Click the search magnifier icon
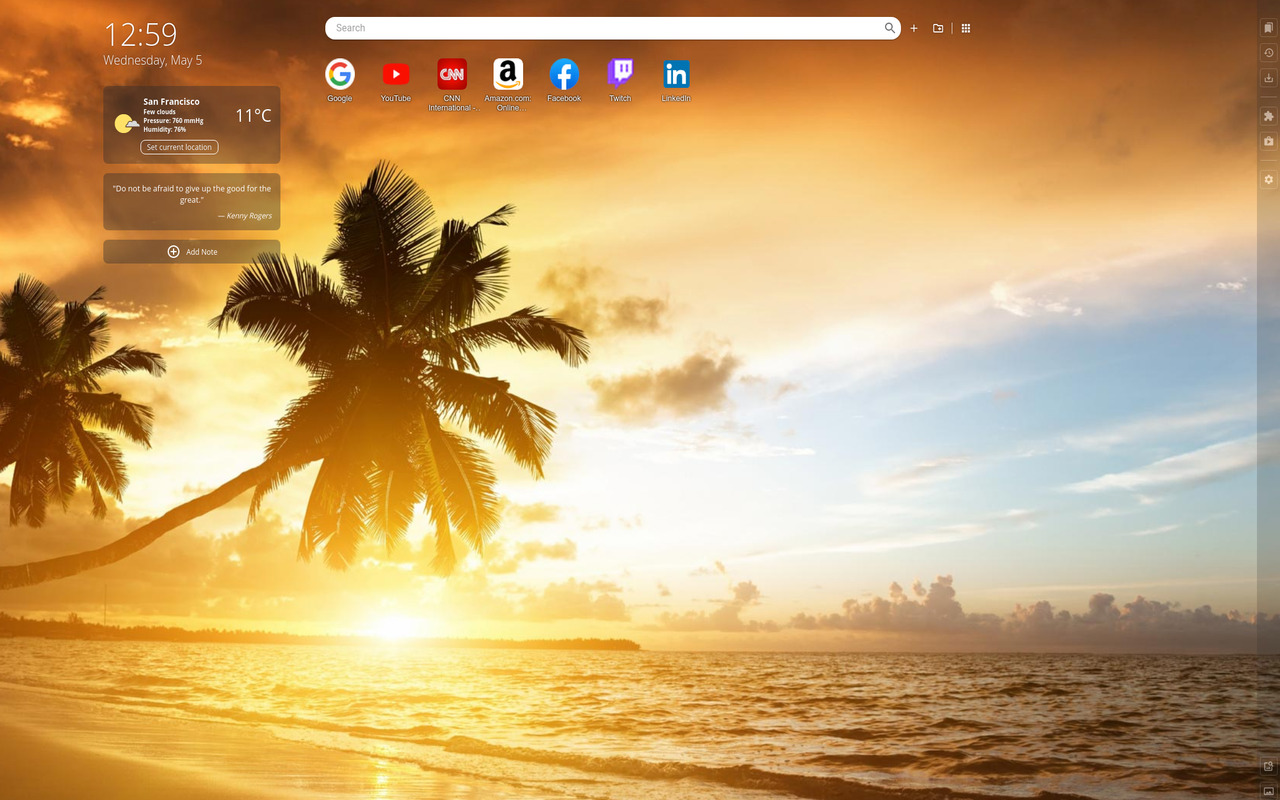 [889, 28]
